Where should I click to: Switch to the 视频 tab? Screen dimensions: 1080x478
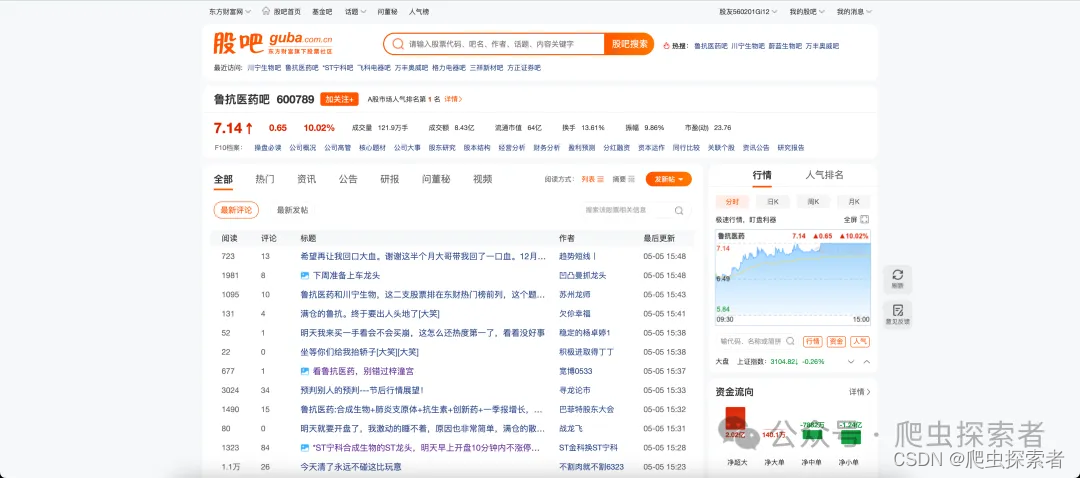[483, 179]
